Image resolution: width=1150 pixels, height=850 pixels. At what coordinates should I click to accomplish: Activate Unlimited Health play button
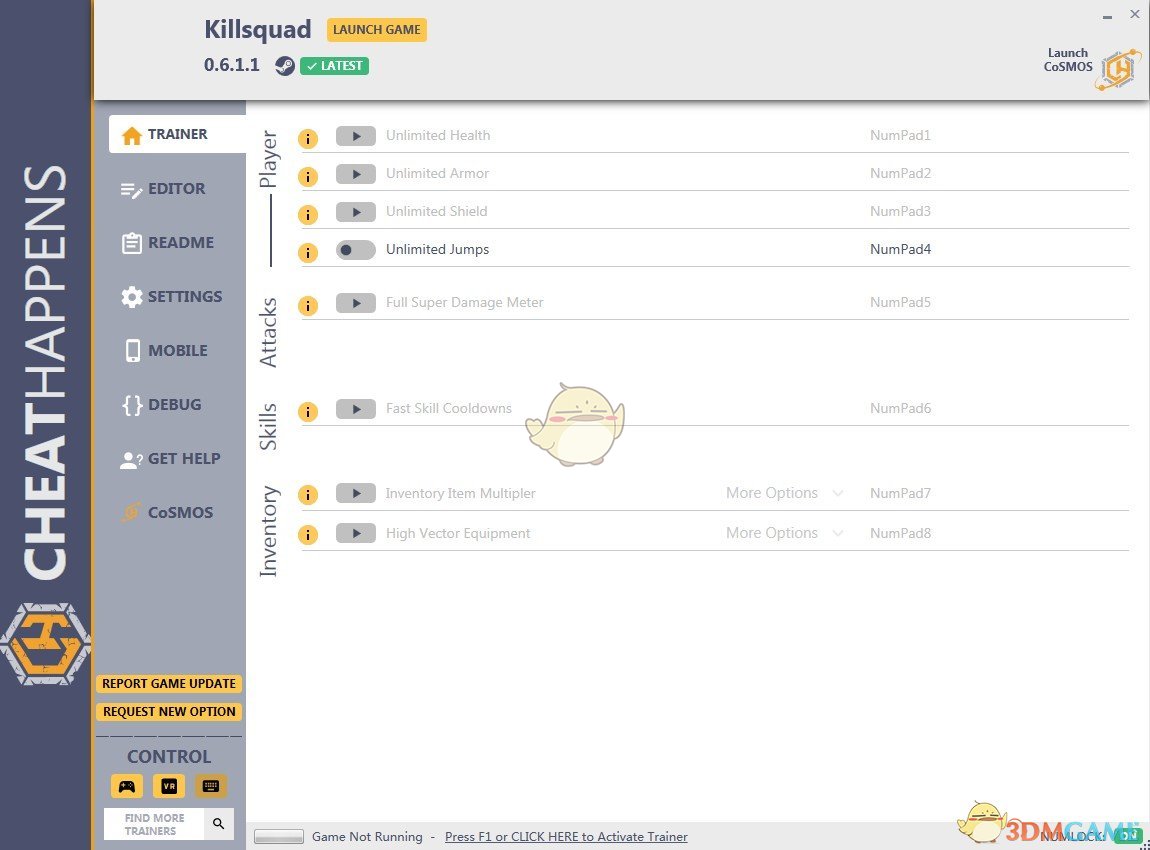(356, 136)
